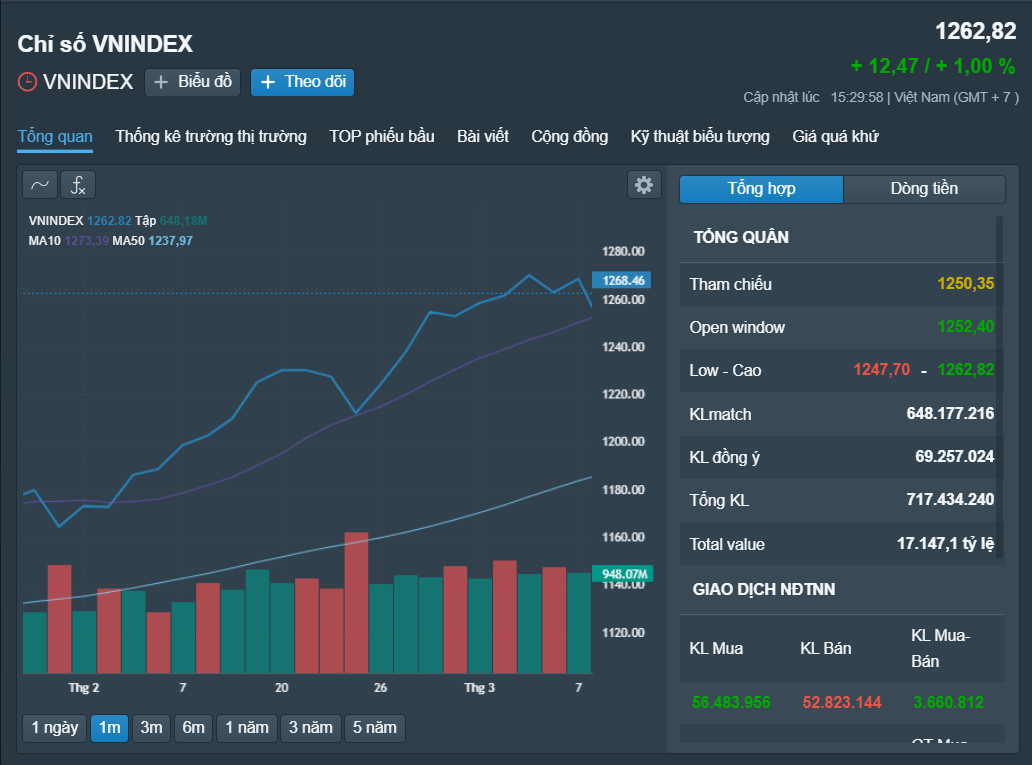Click the Biểu đồ button

point(192,82)
